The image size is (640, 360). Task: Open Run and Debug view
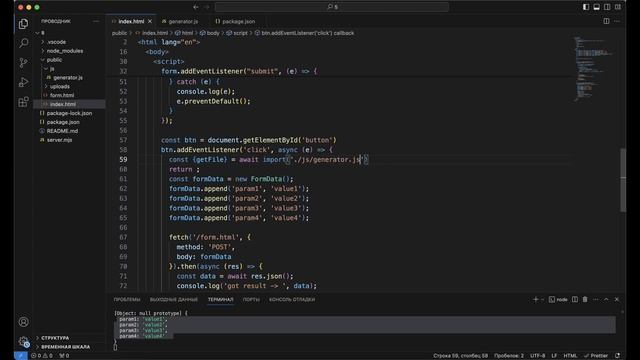click(23, 82)
